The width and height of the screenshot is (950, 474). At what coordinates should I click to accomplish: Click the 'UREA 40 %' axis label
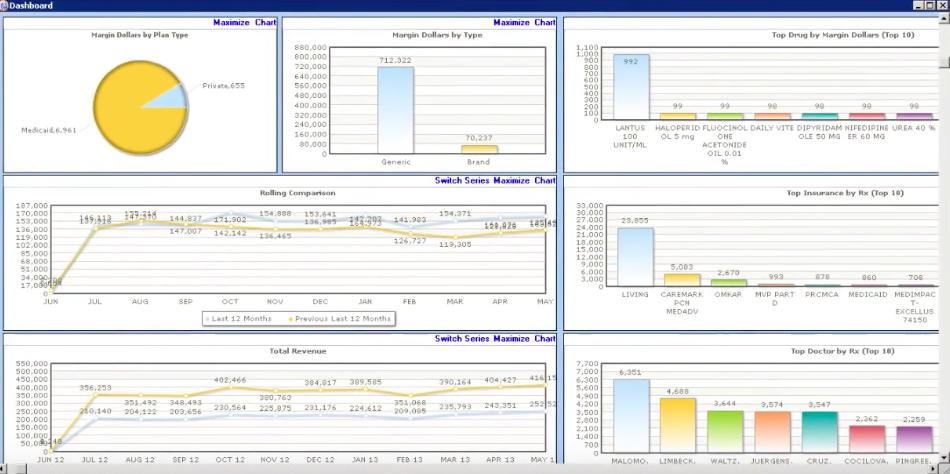pyautogui.click(x=914, y=128)
